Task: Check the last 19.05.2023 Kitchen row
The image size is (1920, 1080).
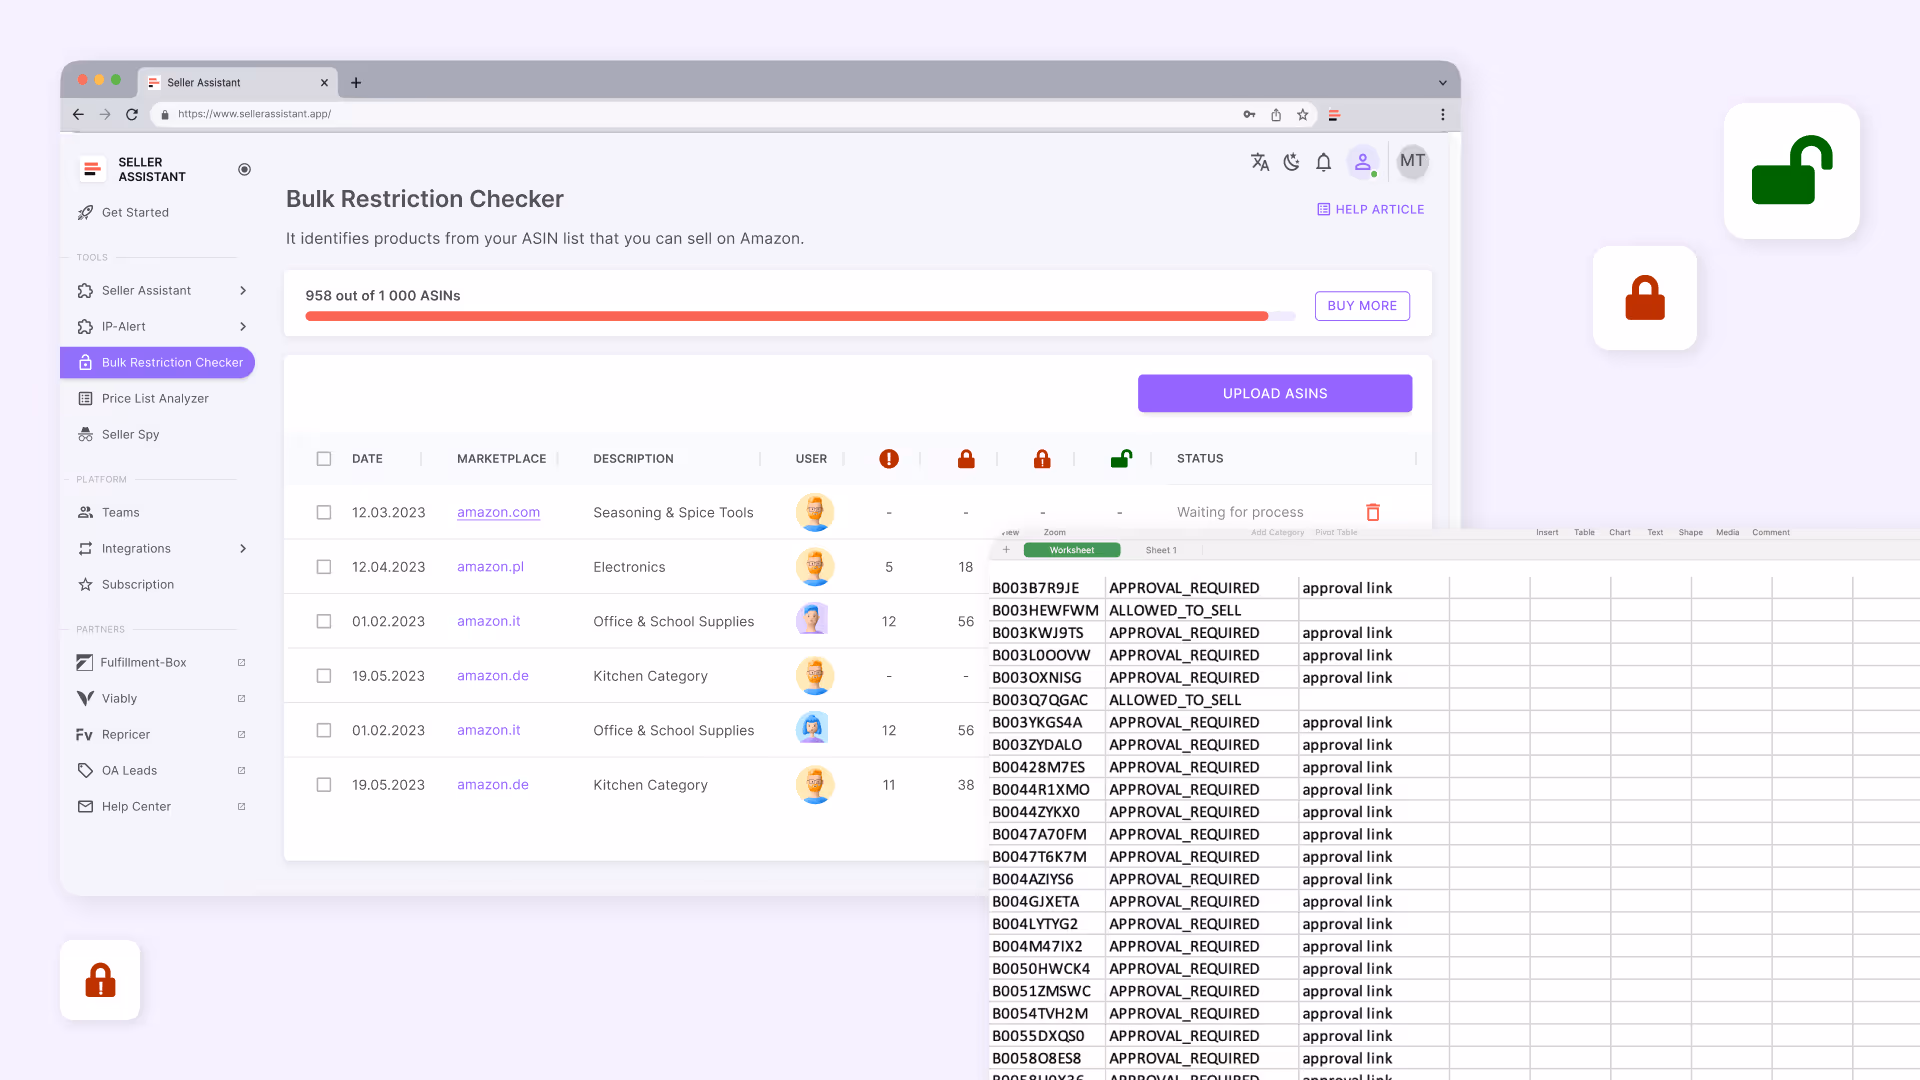Action: pos(323,785)
